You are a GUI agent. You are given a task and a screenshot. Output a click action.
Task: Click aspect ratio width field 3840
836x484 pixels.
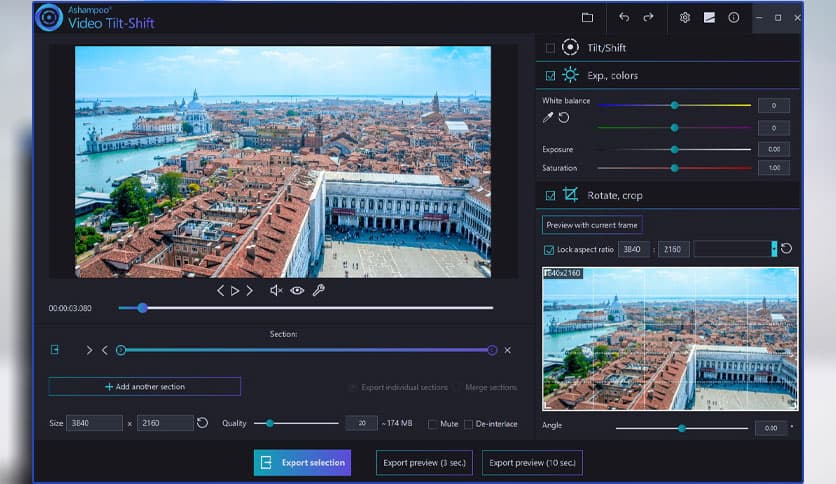tap(633, 249)
